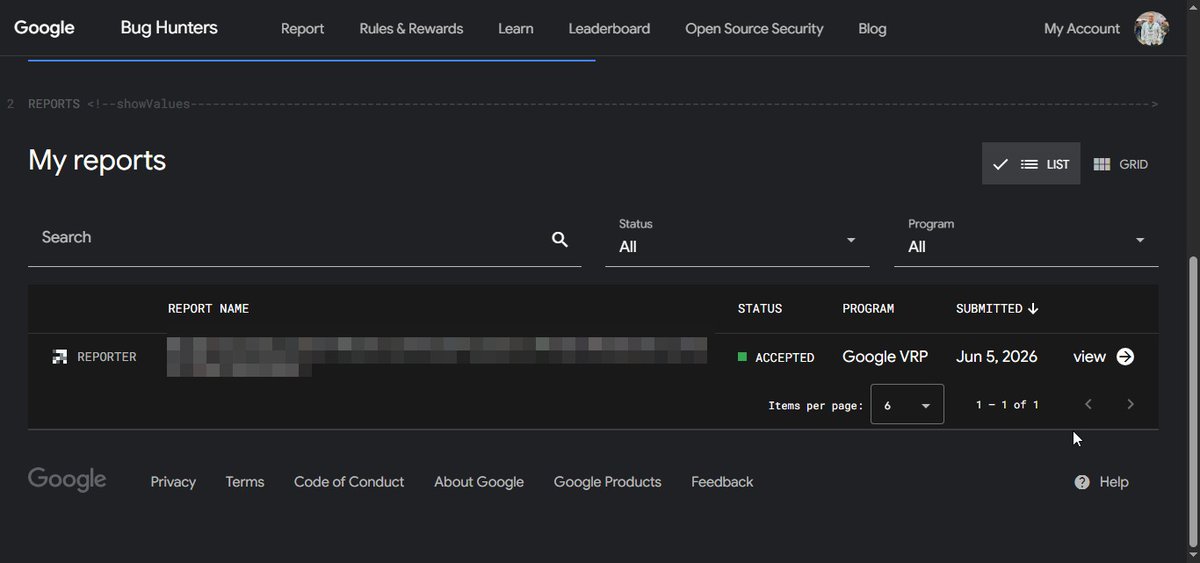1200x563 pixels.
Task: Sort by the REPORT NAME column
Action: pyautogui.click(x=208, y=309)
